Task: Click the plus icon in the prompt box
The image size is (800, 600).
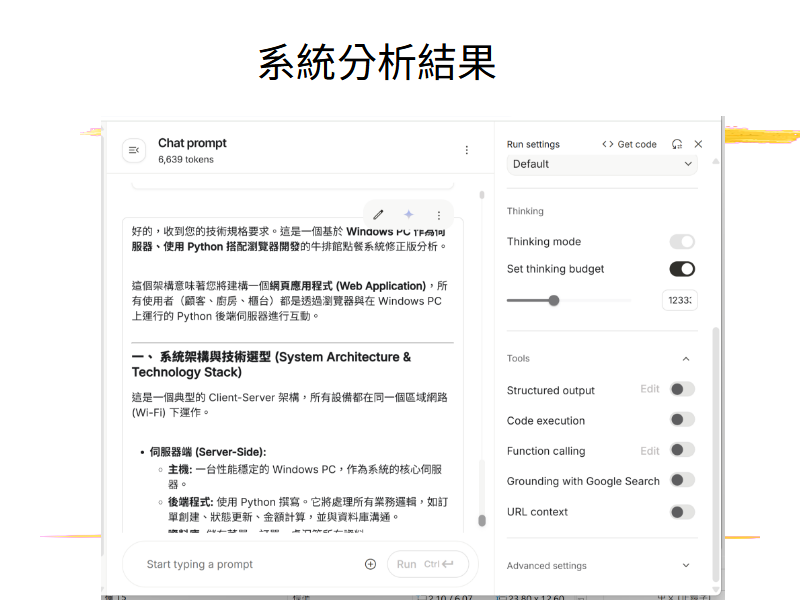Action: pyautogui.click(x=370, y=564)
